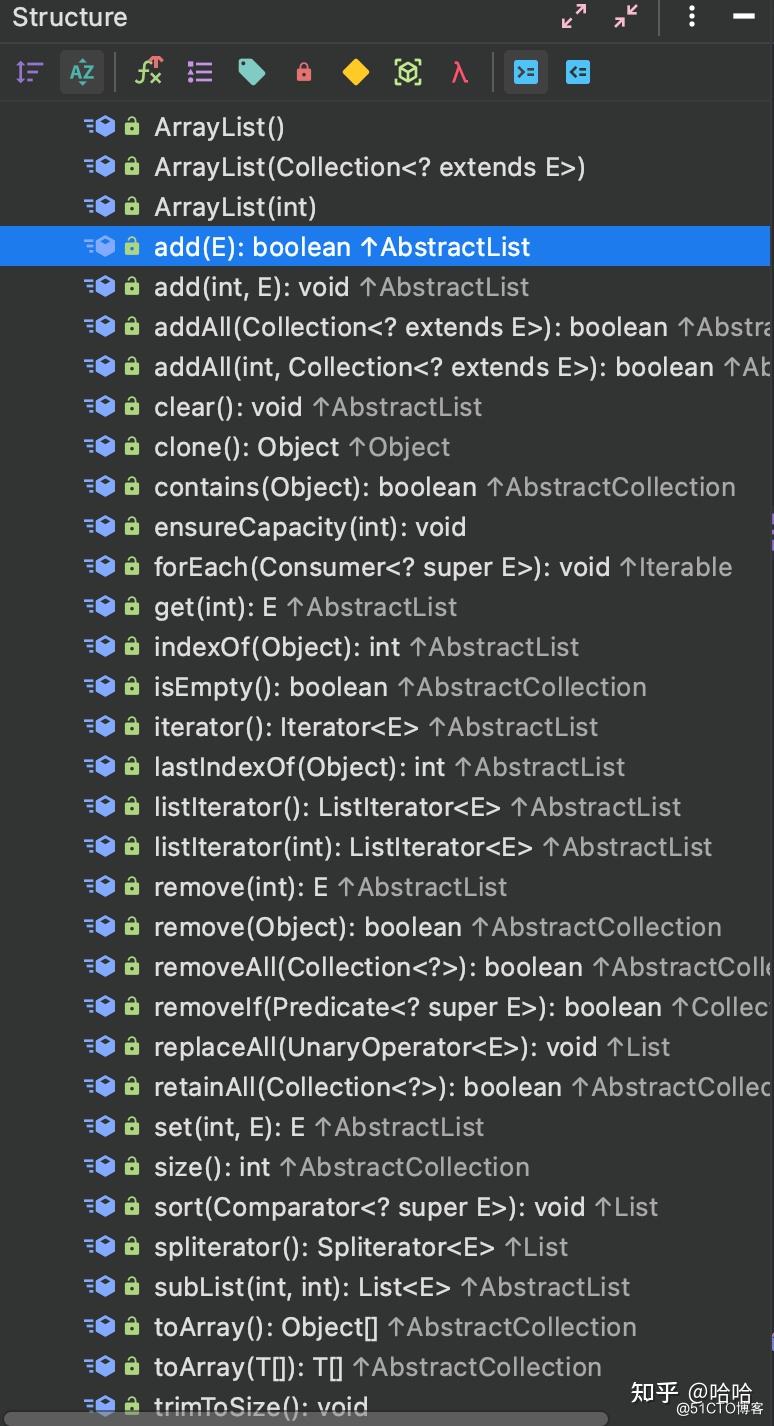Click the purple list icon in toolbar
This screenshot has height=1426, width=774.
click(x=200, y=72)
